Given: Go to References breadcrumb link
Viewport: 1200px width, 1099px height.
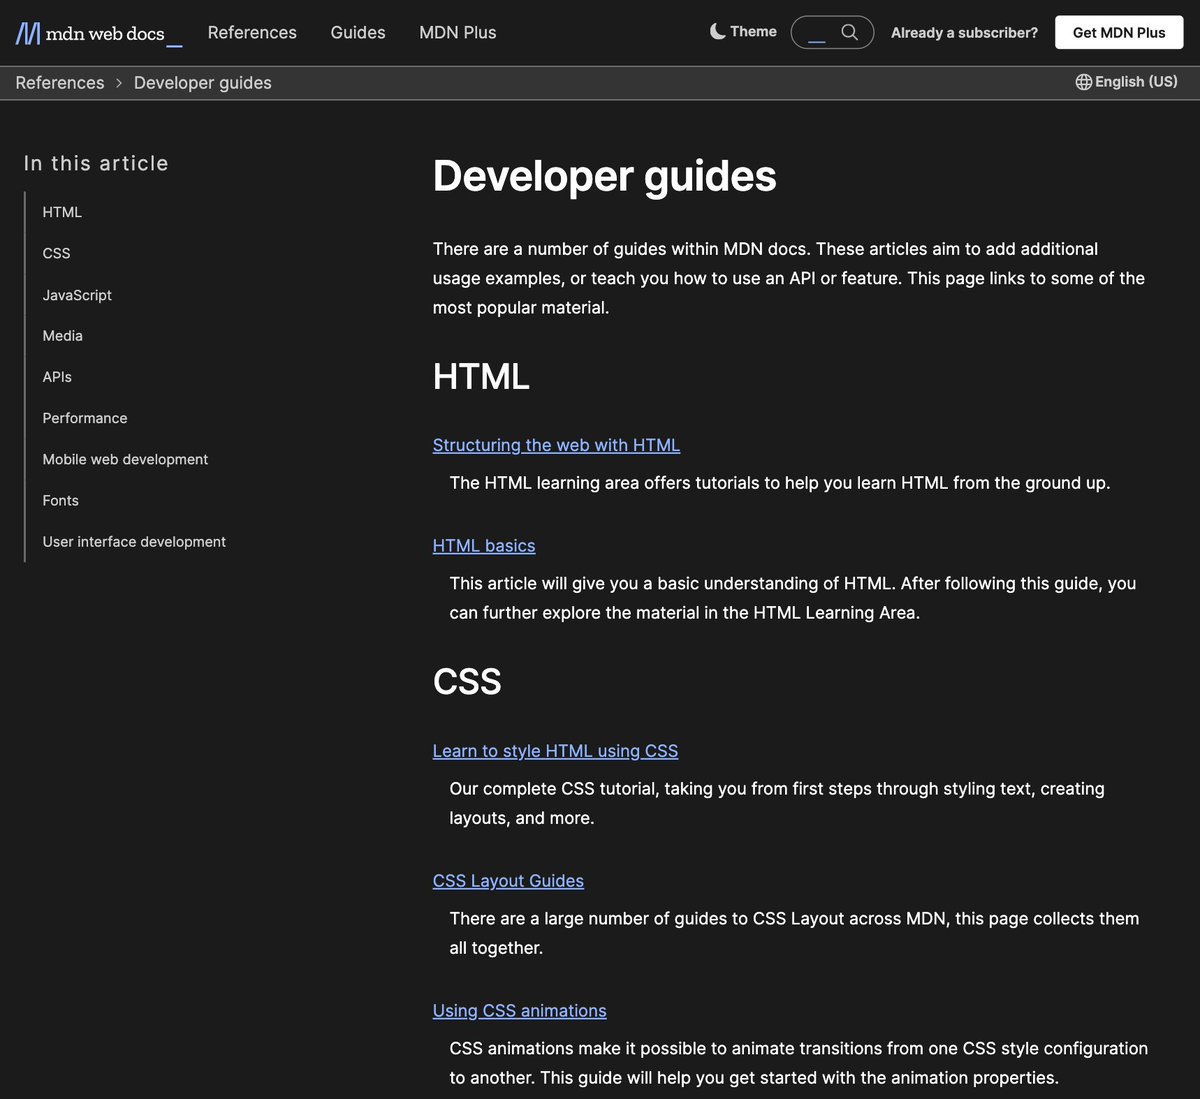Looking at the screenshot, I should click(x=60, y=83).
